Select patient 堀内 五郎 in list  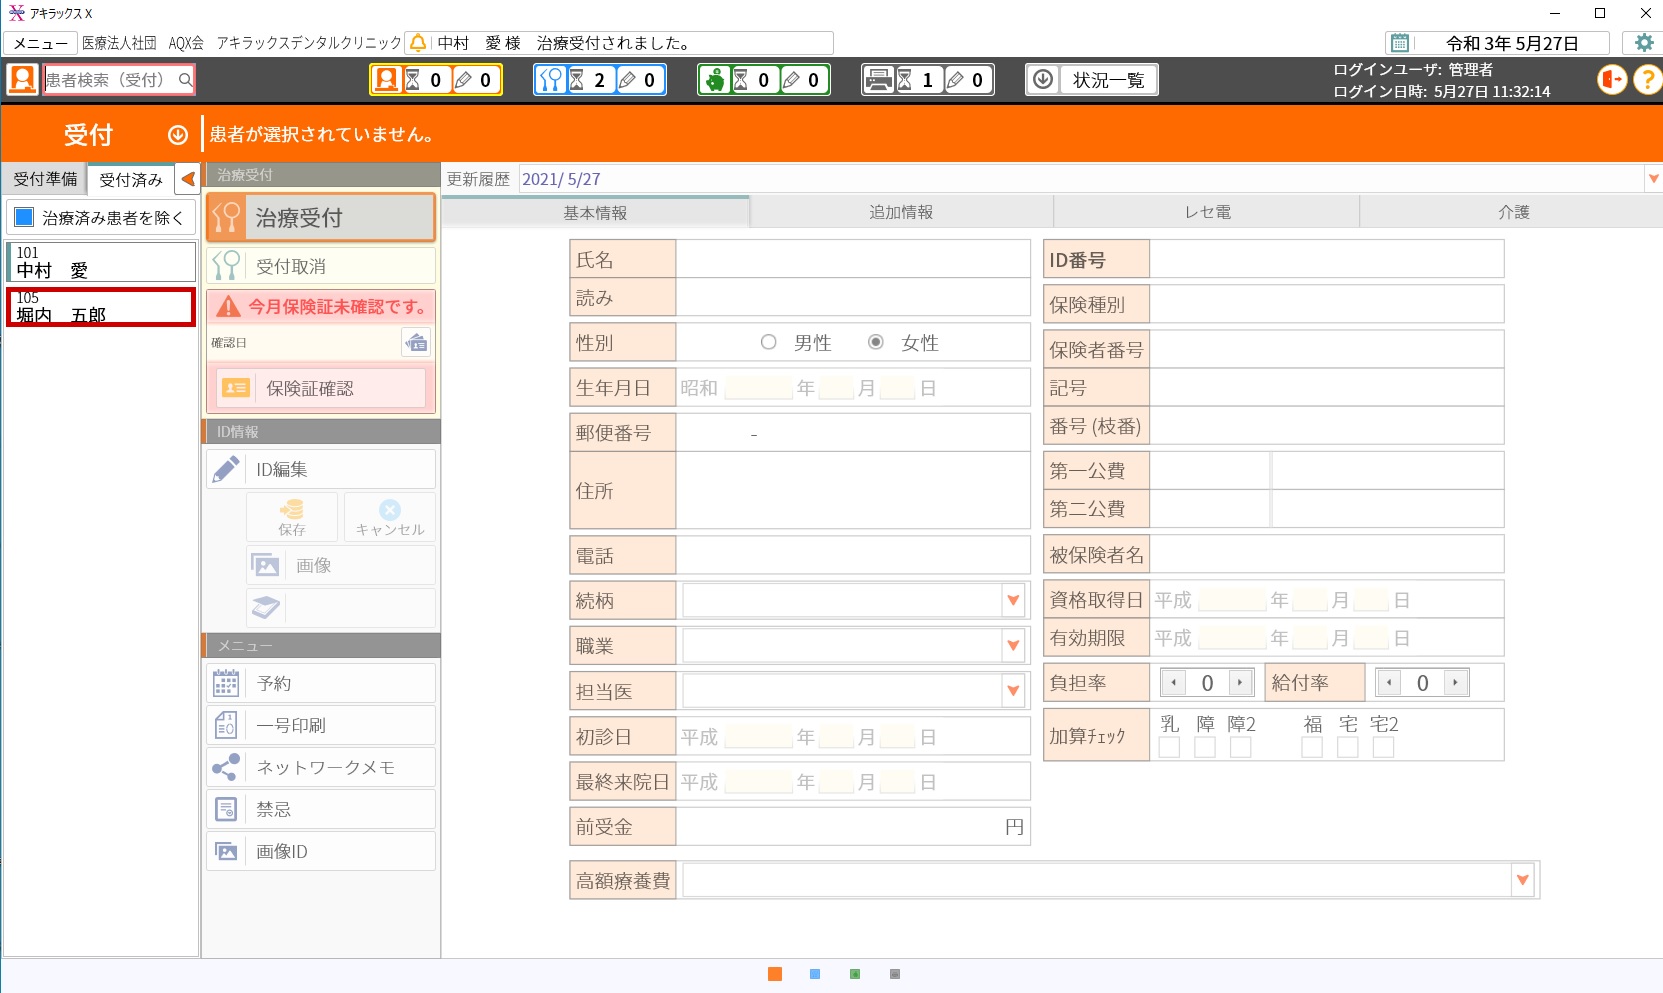(100, 307)
